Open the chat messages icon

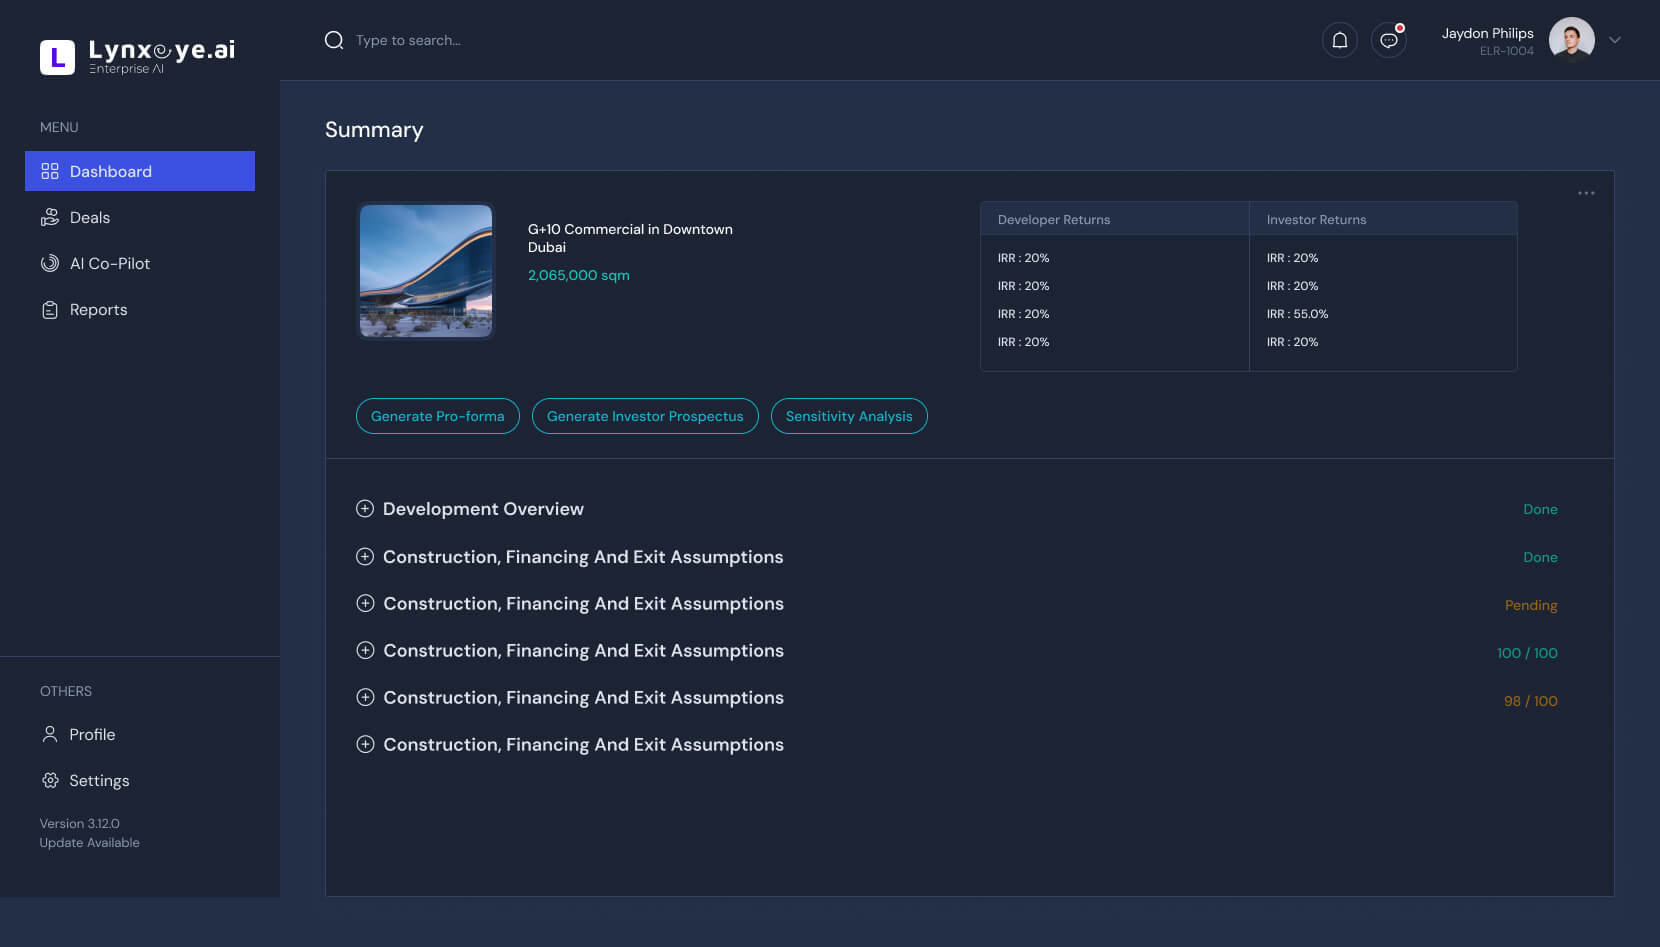(1388, 40)
